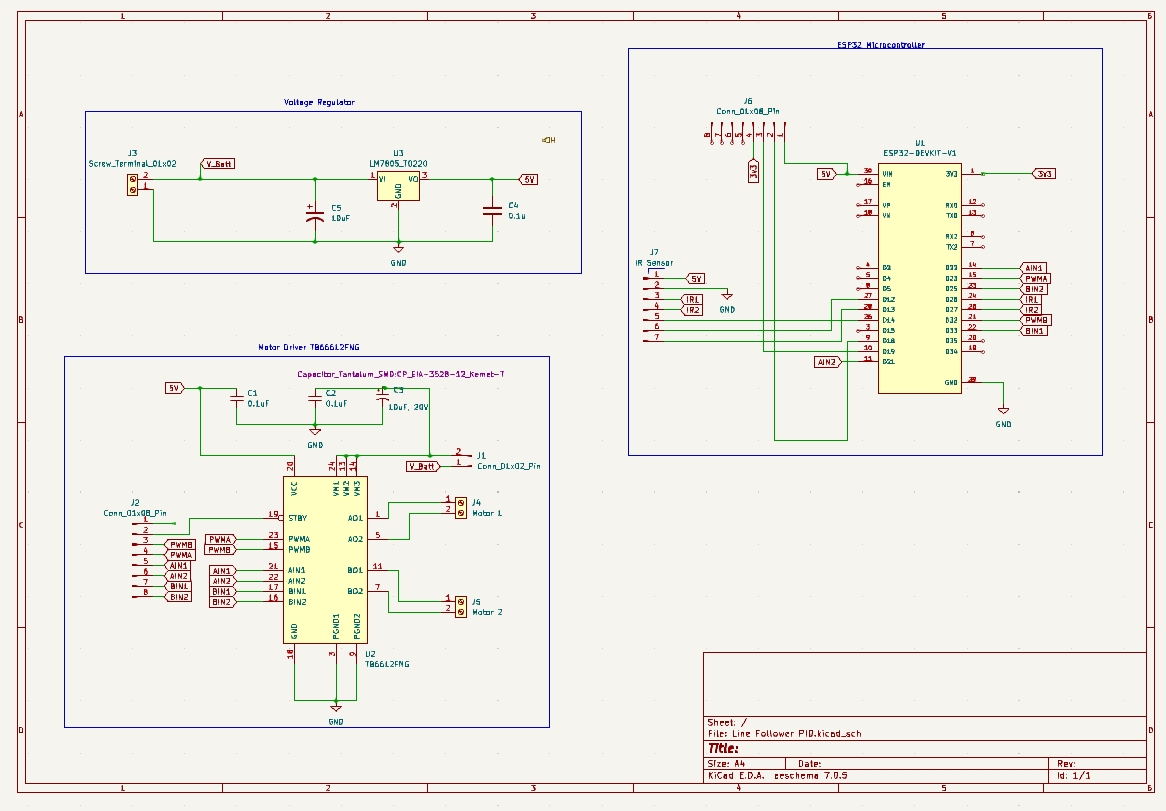Select the LM7805_T0220 regulator symbol U3
The height and width of the screenshot is (811, 1166).
coord(398,185)
